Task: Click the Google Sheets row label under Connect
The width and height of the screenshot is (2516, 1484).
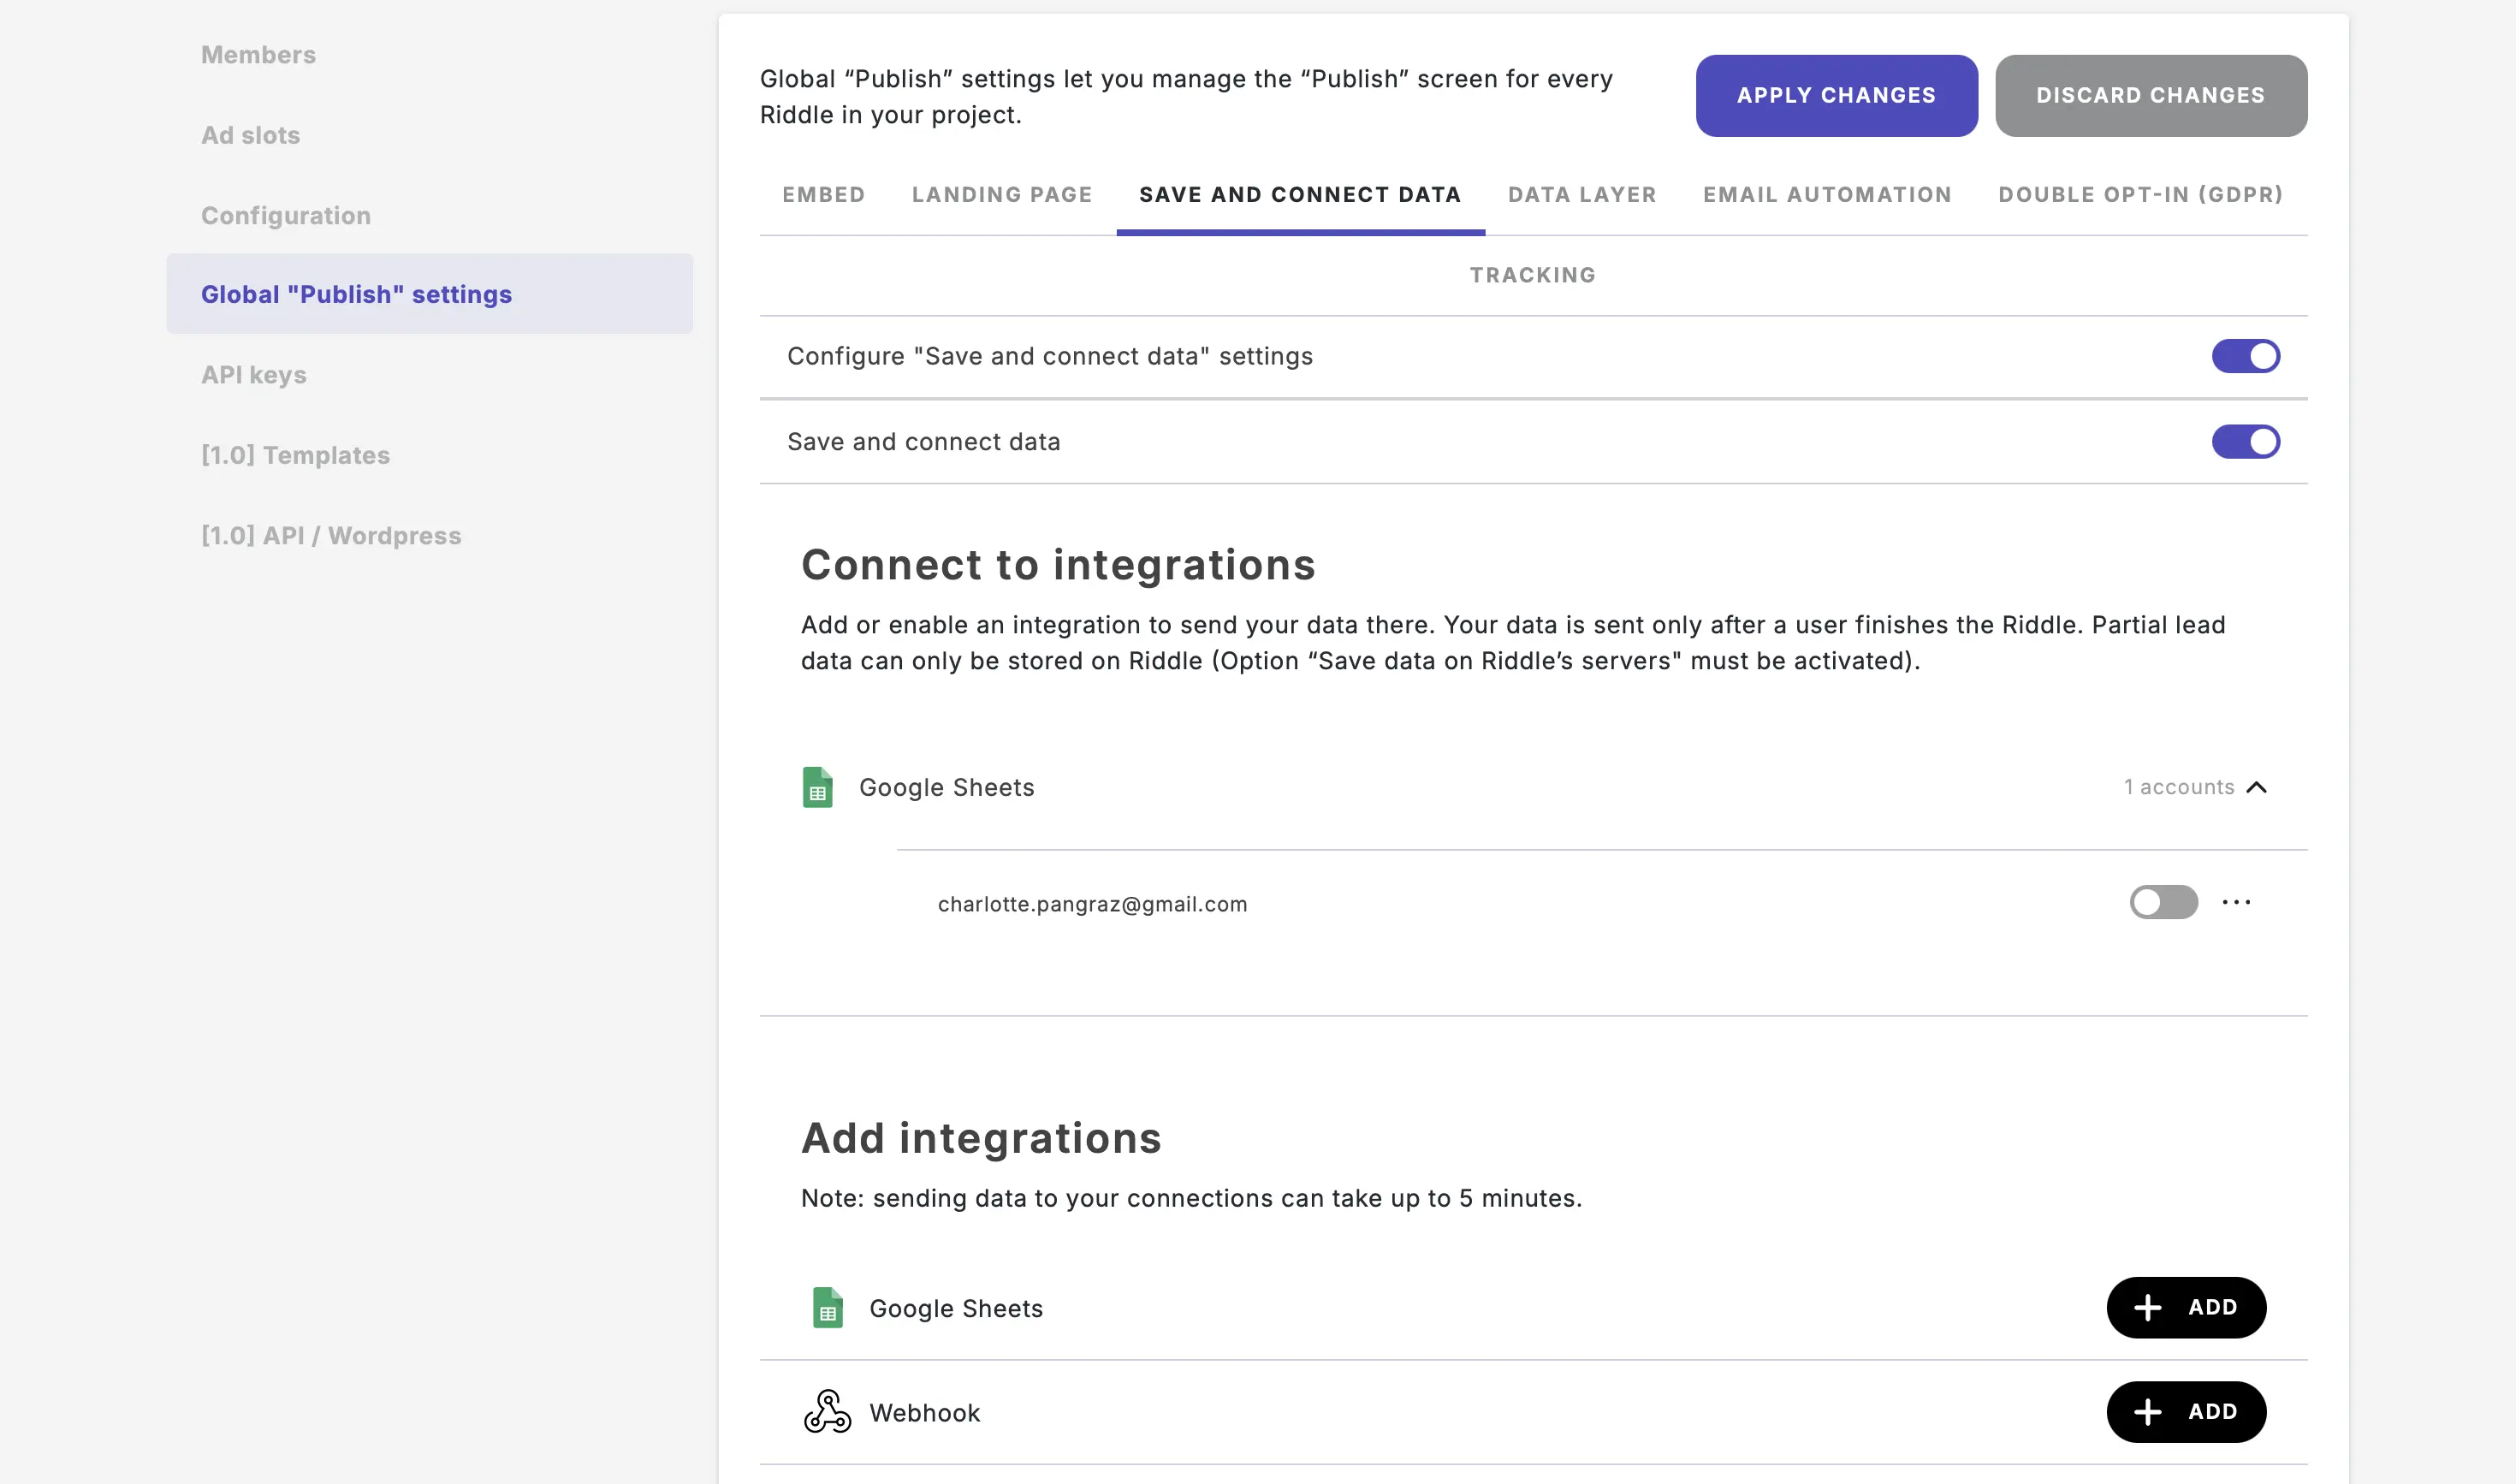Action: click(946, 787)
